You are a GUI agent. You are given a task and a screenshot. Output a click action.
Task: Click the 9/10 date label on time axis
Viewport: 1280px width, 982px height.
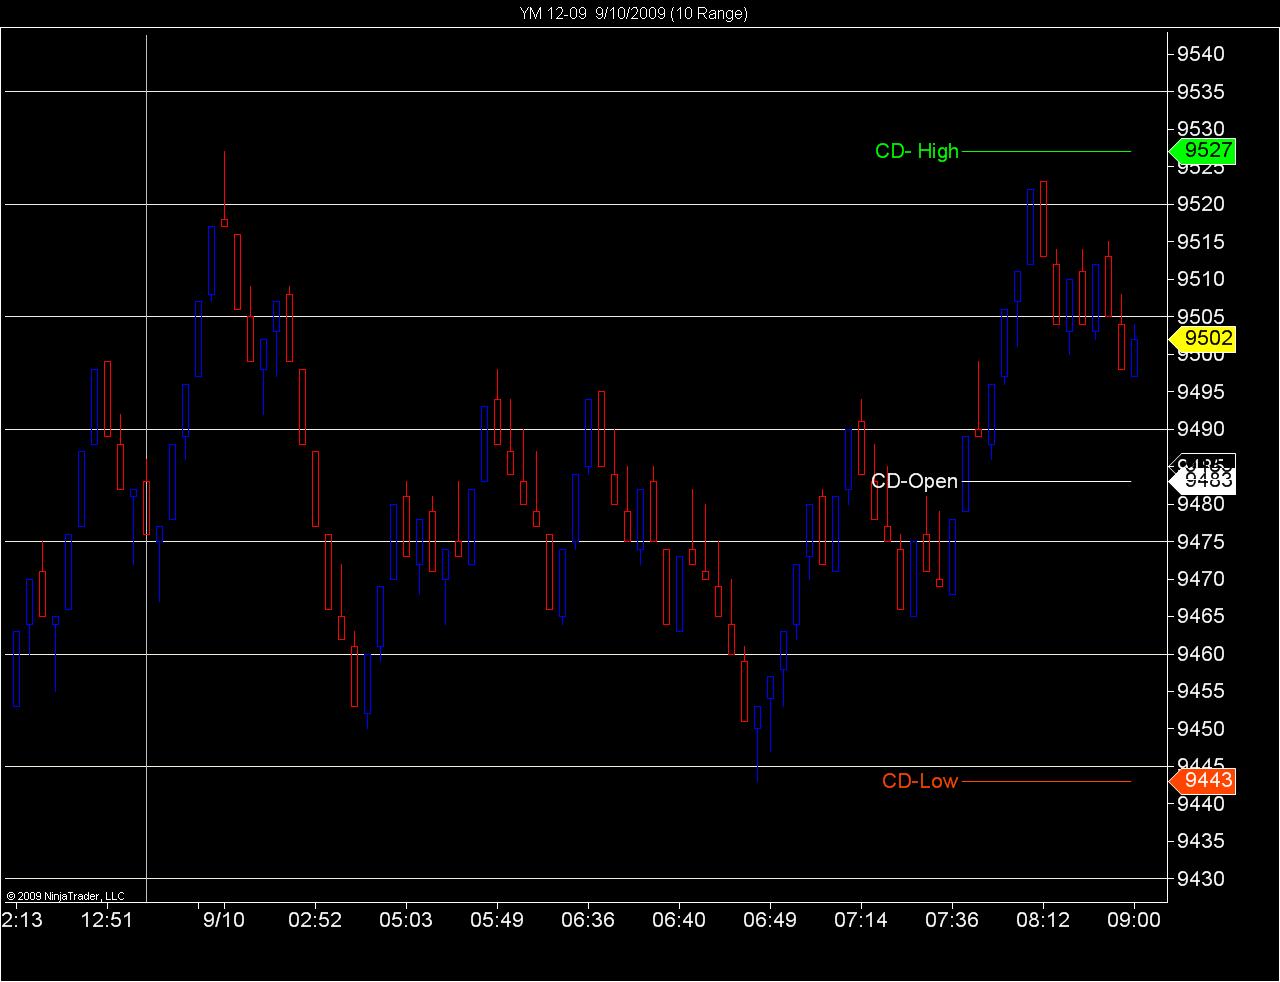click(224, 920)
